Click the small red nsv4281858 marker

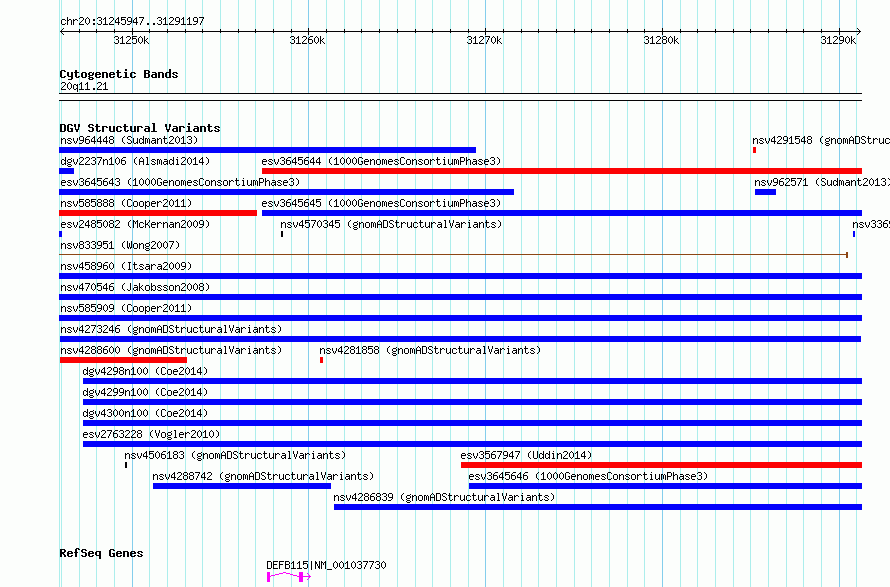[321, 360]
